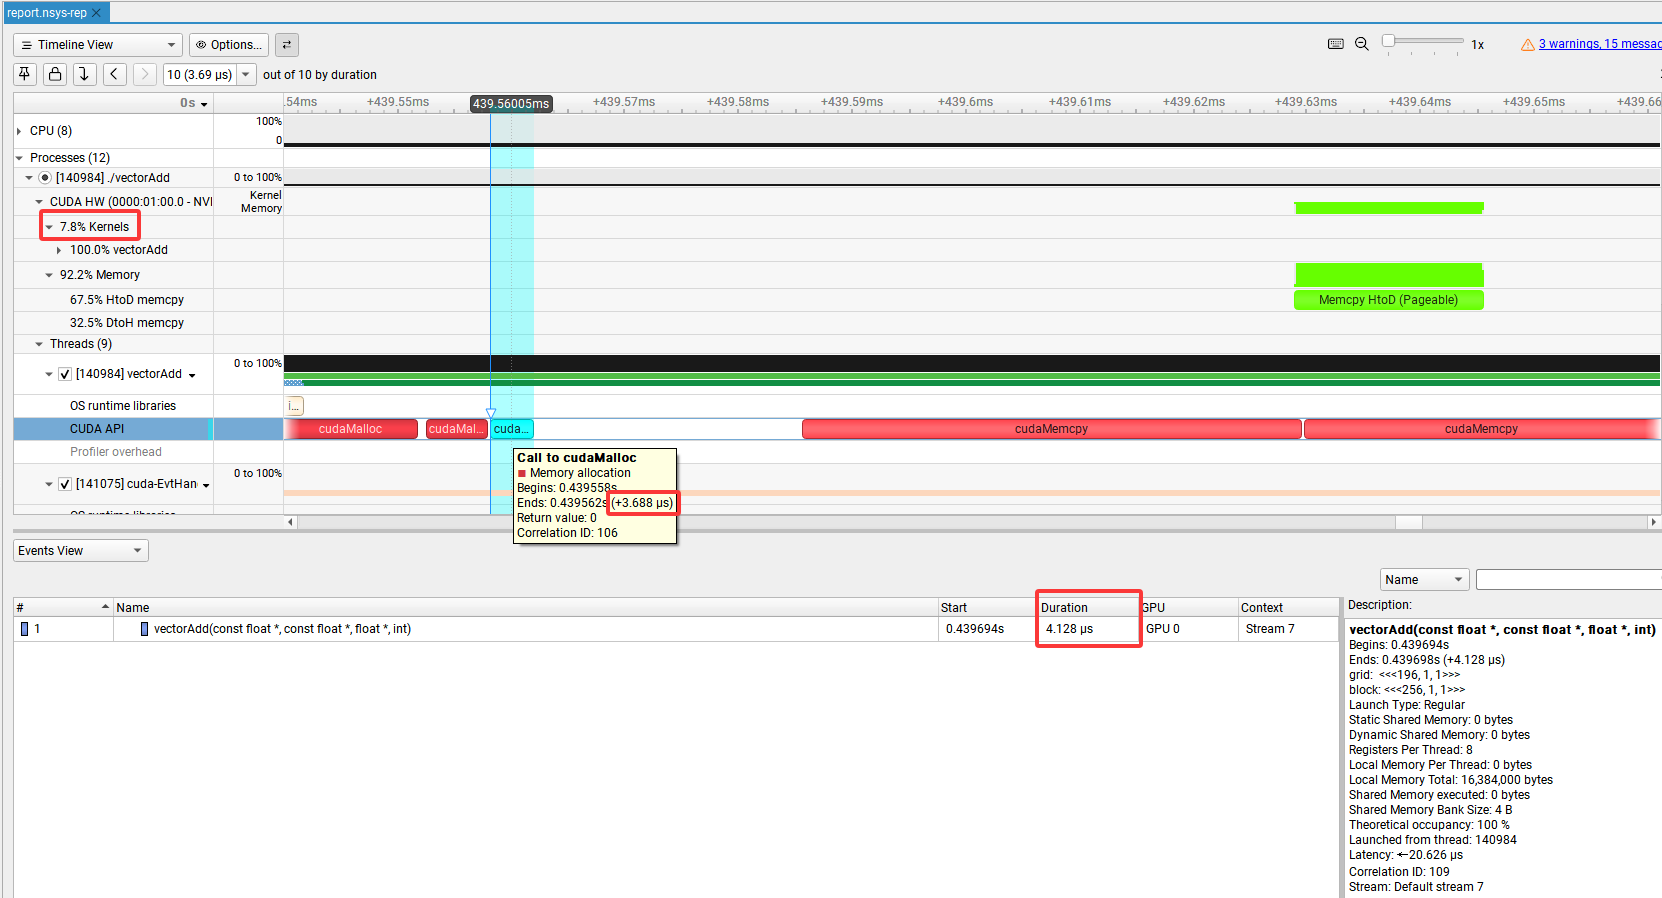
Task: Open keyboard shortcuts via the keyboard icon
Action: coord(1335,44)
